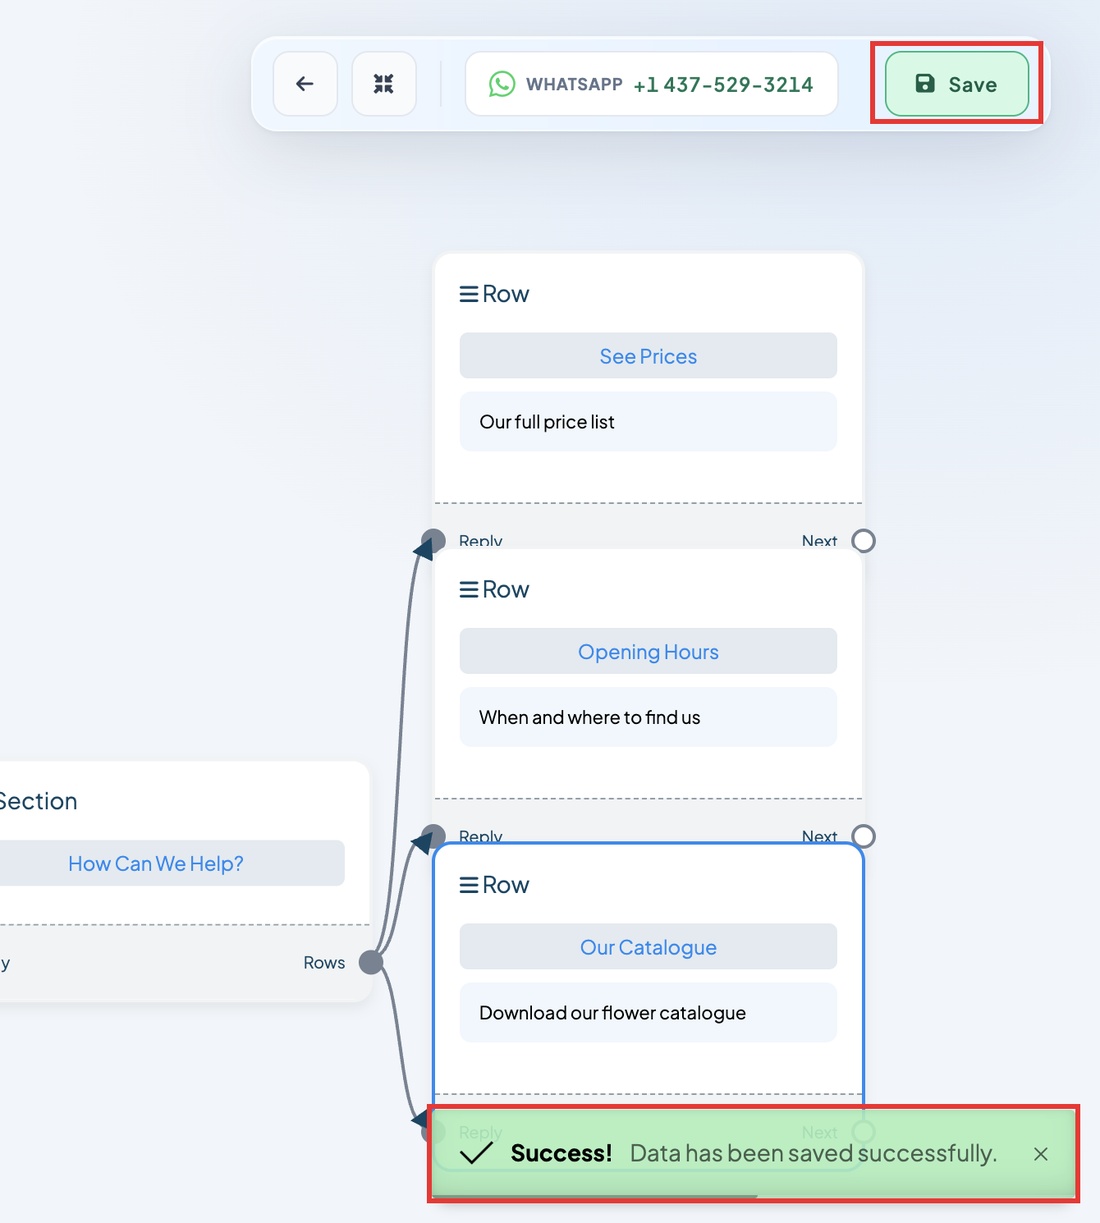
Task: Save the flow with the Save button
Action: [x=957, y=84]
